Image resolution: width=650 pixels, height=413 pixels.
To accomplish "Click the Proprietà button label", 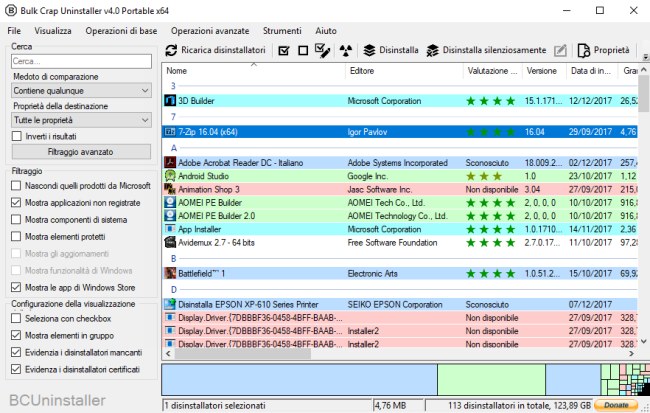I will click(611, 50).
